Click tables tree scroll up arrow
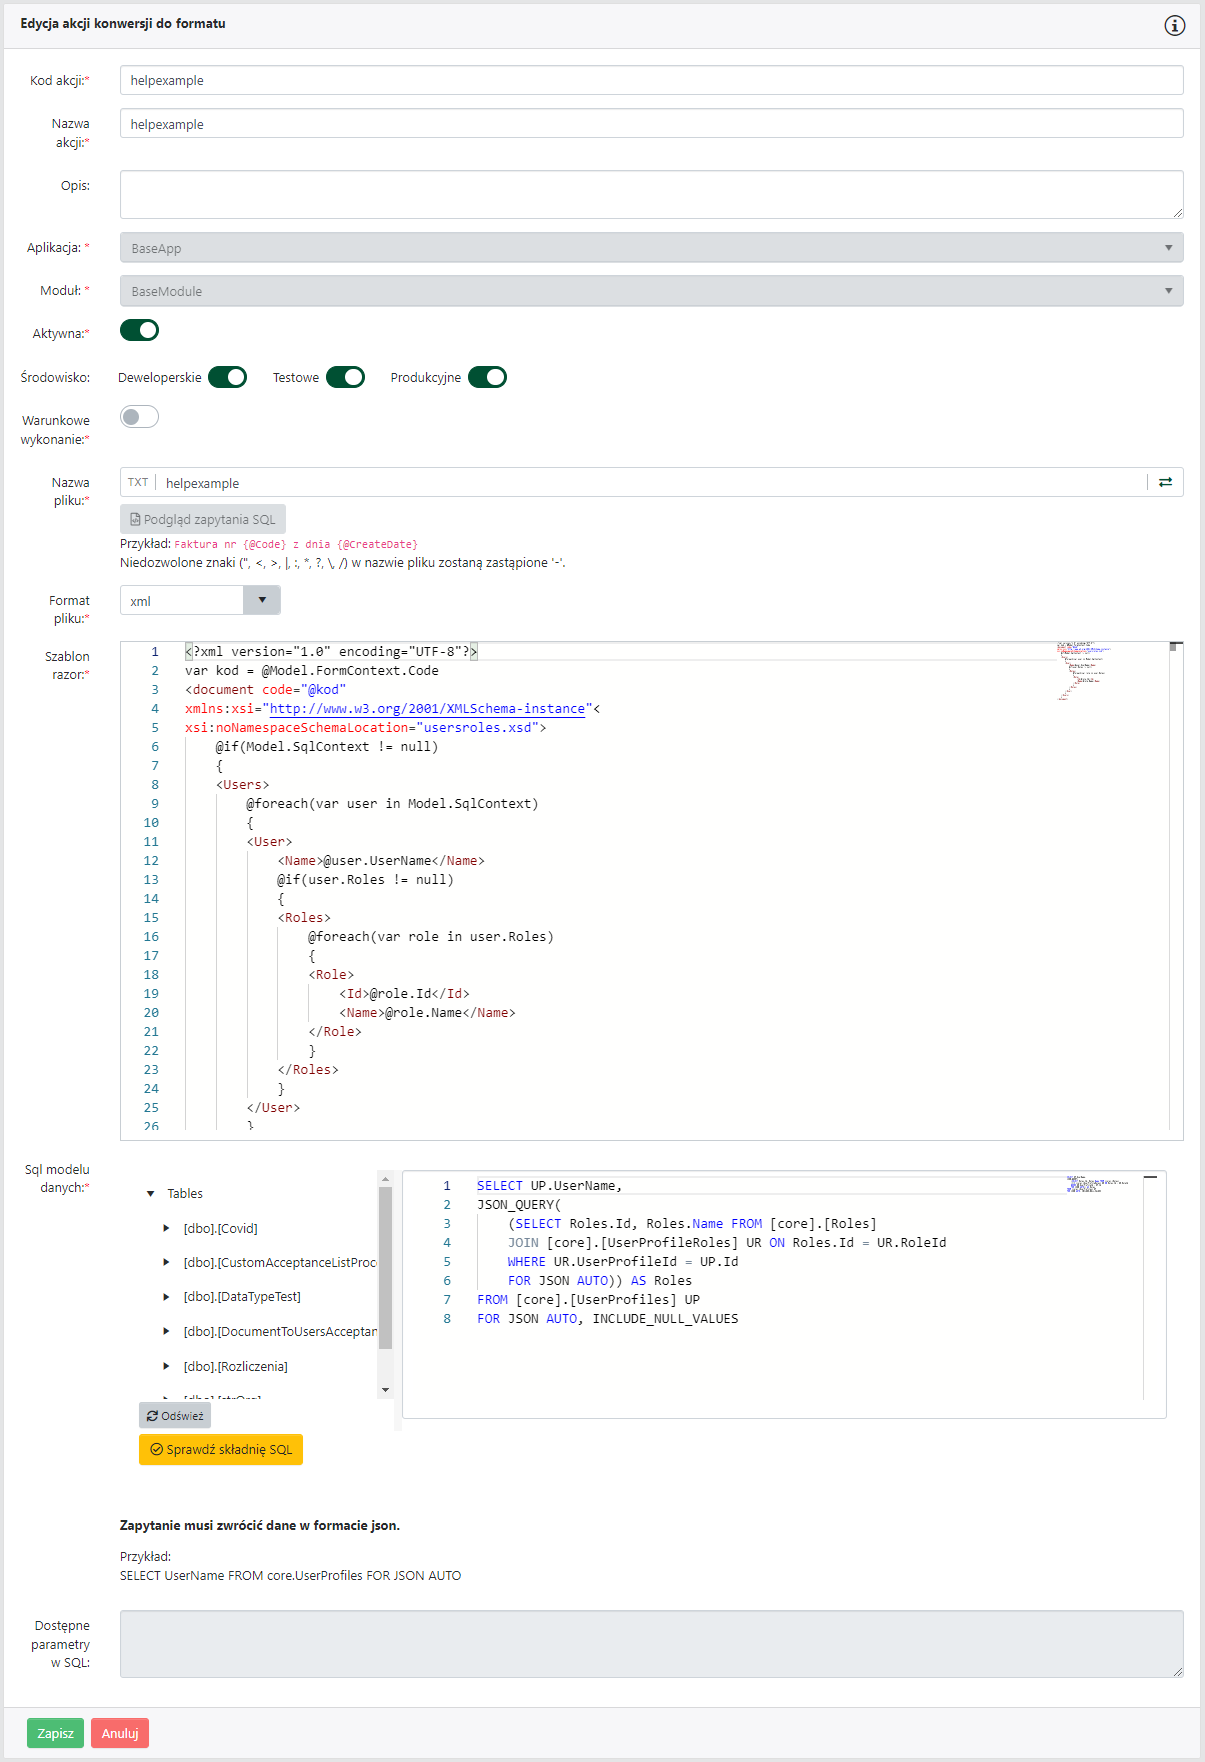Image resolution: width=1205 pixels, height=1762 pixels. 385,1179
